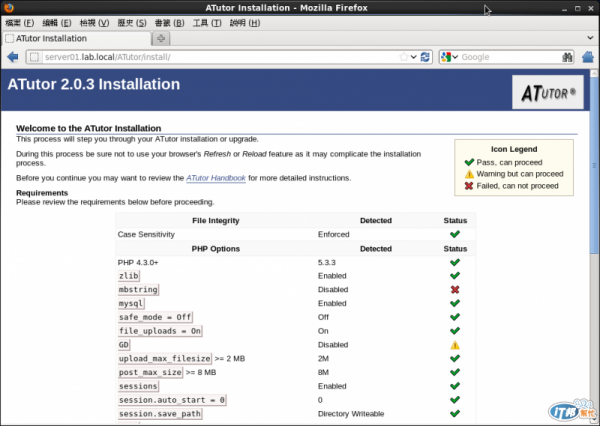
Task: Select the ATutor Installation tab
Action: tap(77, 38)
